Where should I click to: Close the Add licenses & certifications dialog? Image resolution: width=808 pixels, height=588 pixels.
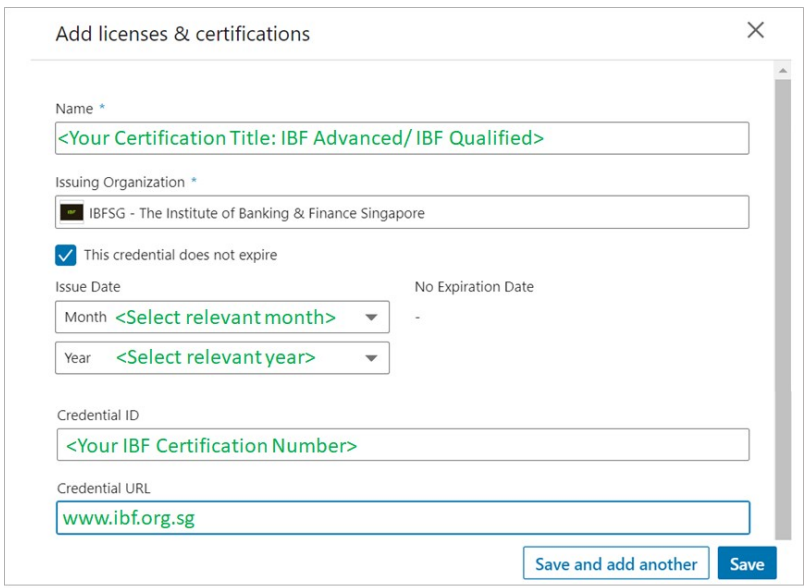[755, 30]
